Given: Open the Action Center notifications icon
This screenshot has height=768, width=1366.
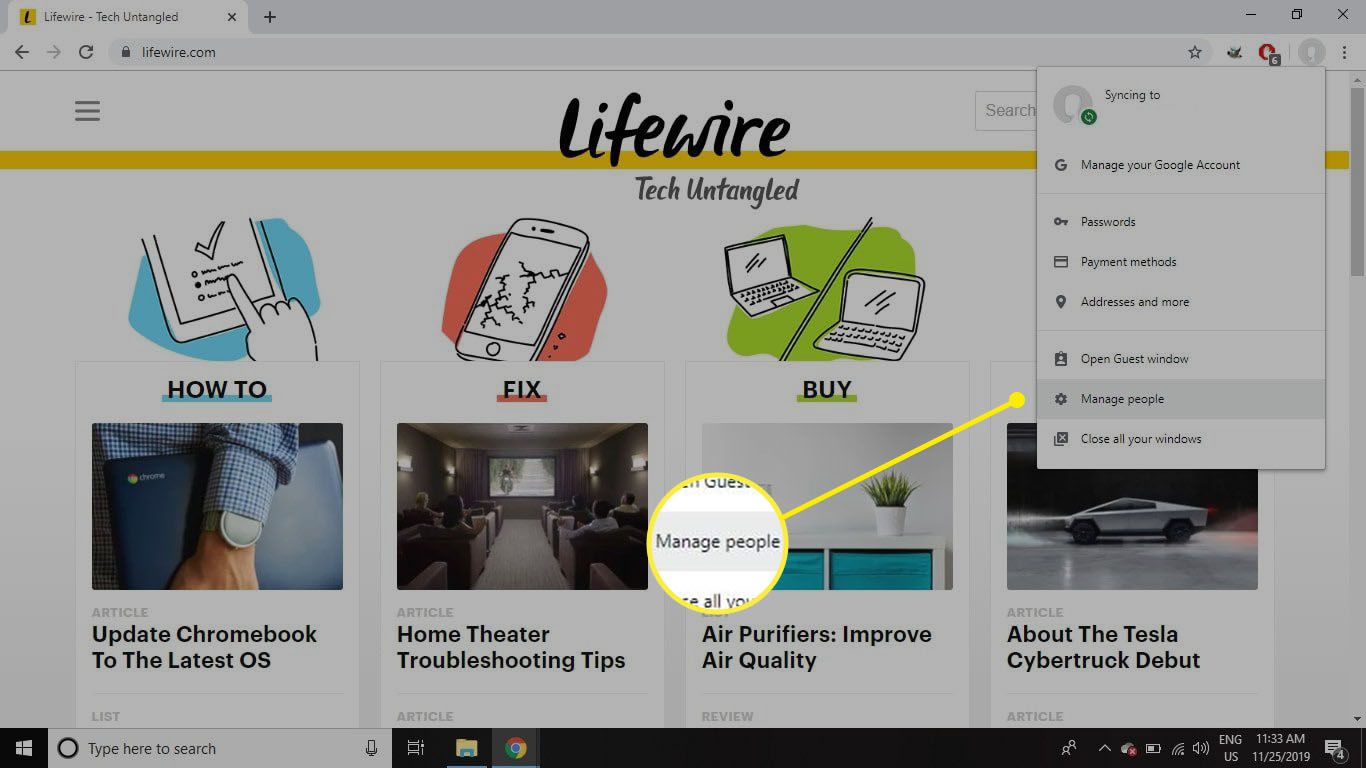Looking at the screenshot, I should coord(1335,748).
